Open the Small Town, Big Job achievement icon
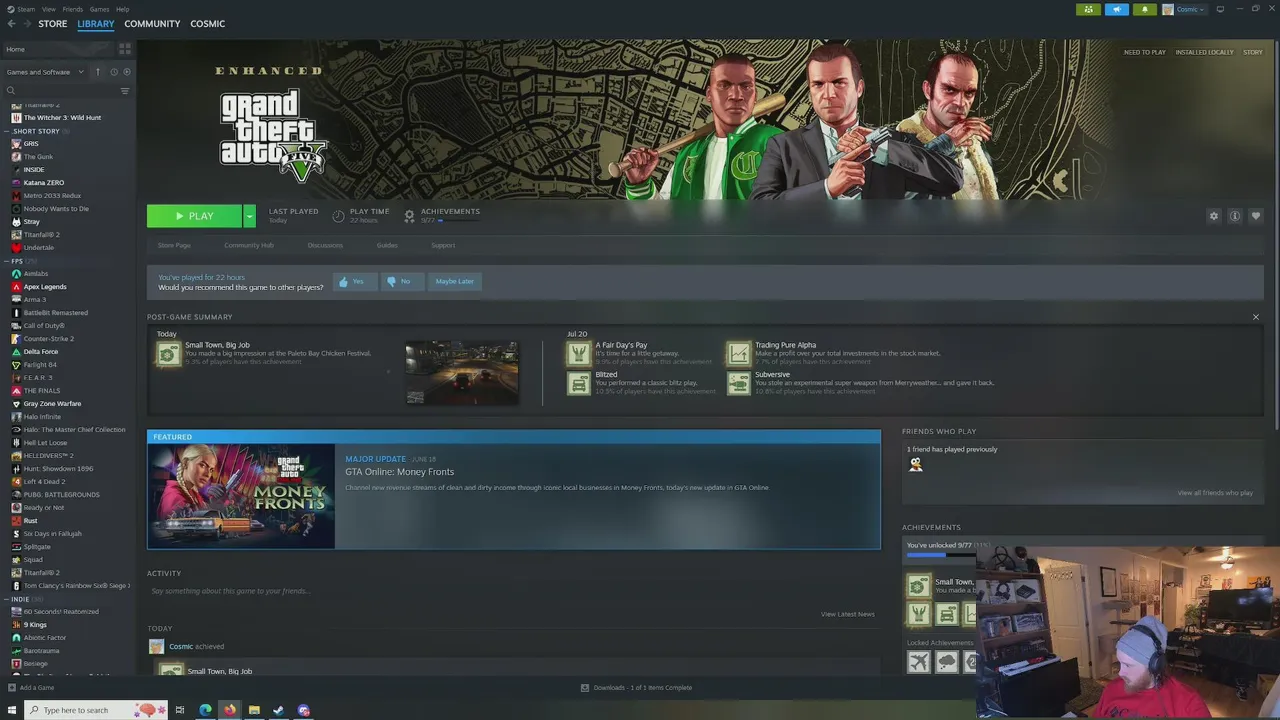Screen dimensions: 1280x720 click(x=168, y=354)
